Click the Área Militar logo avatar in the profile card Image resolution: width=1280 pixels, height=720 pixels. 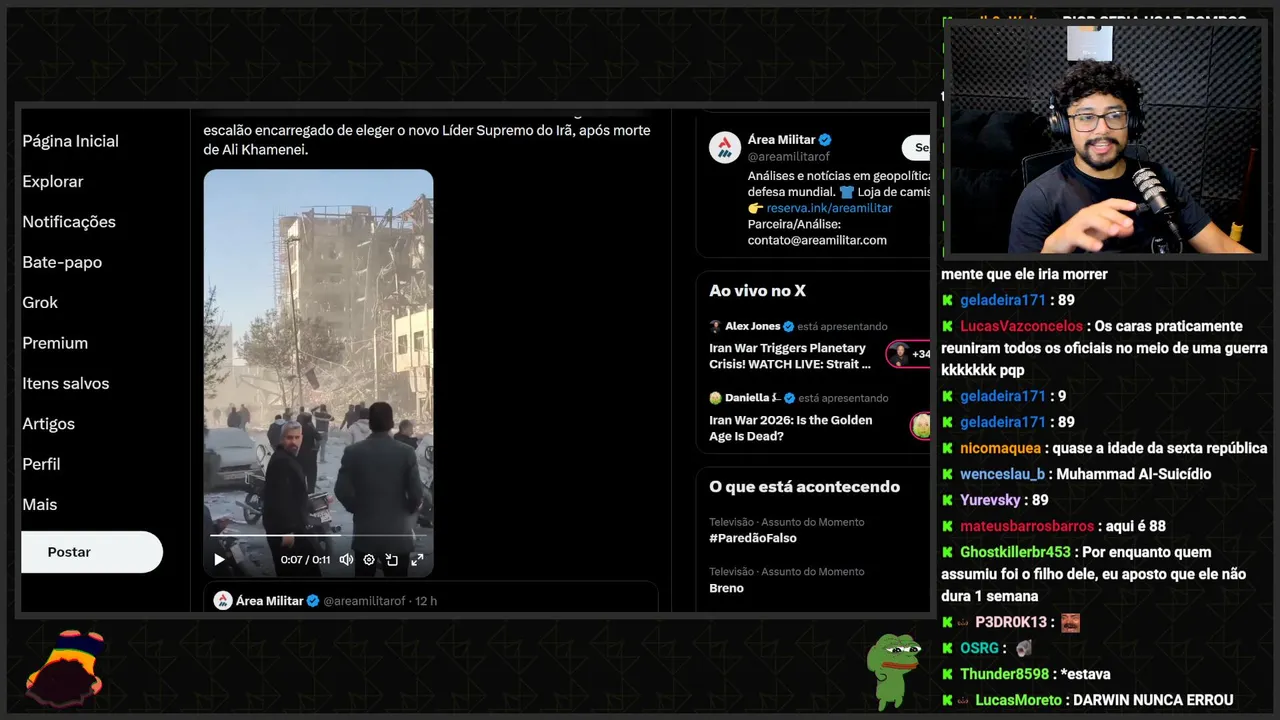click(x=725, y=148)
